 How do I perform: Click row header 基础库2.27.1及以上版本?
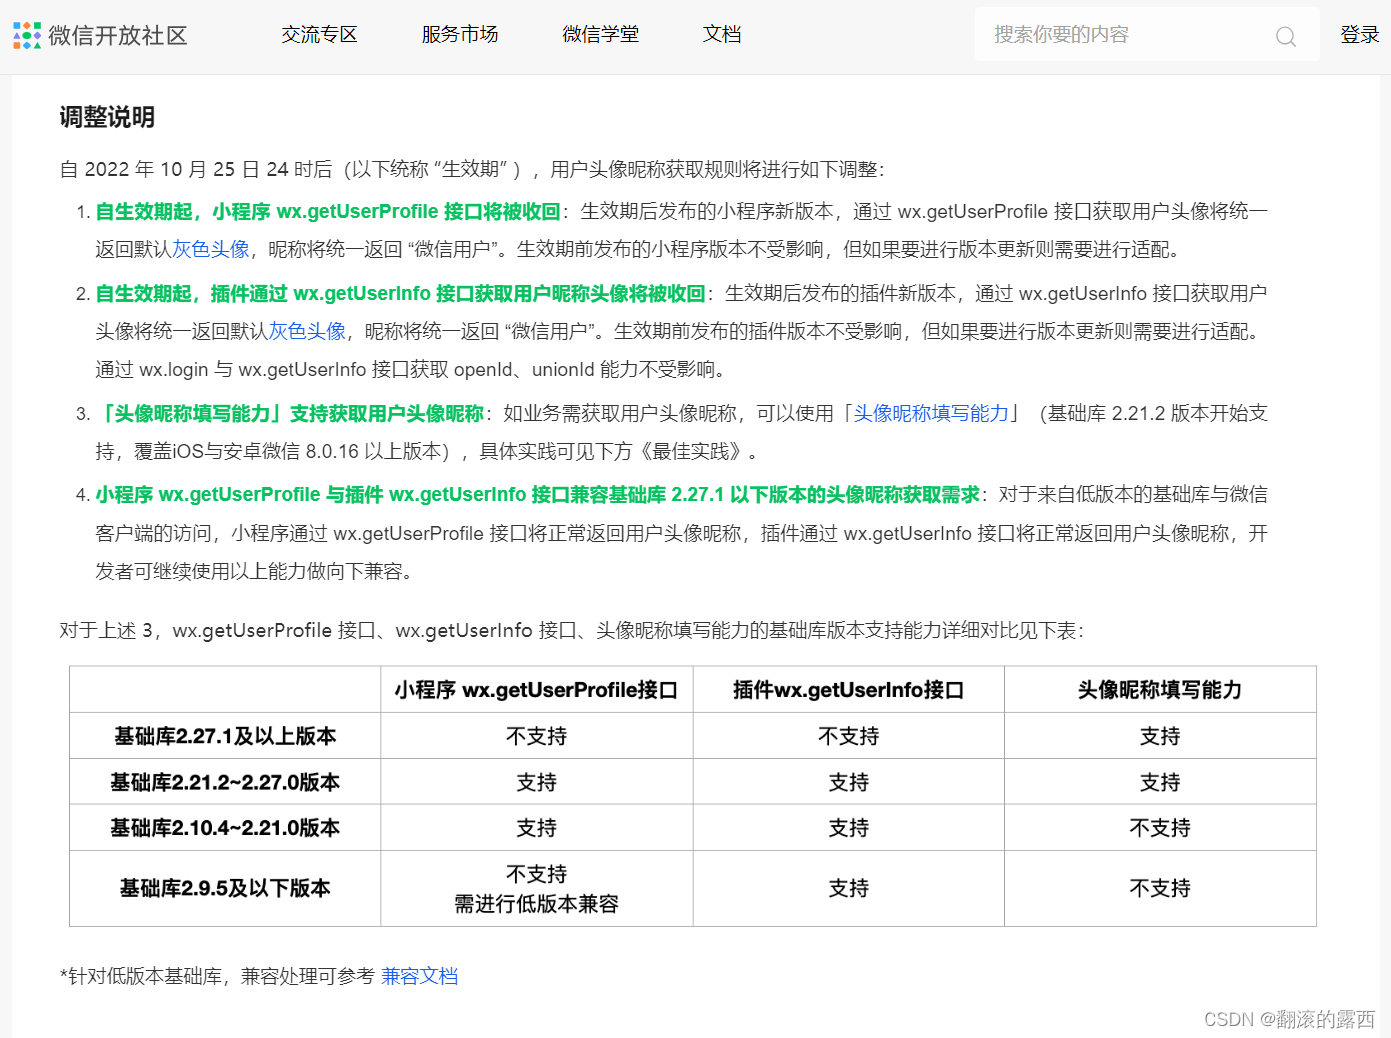(x=225, y=736)
